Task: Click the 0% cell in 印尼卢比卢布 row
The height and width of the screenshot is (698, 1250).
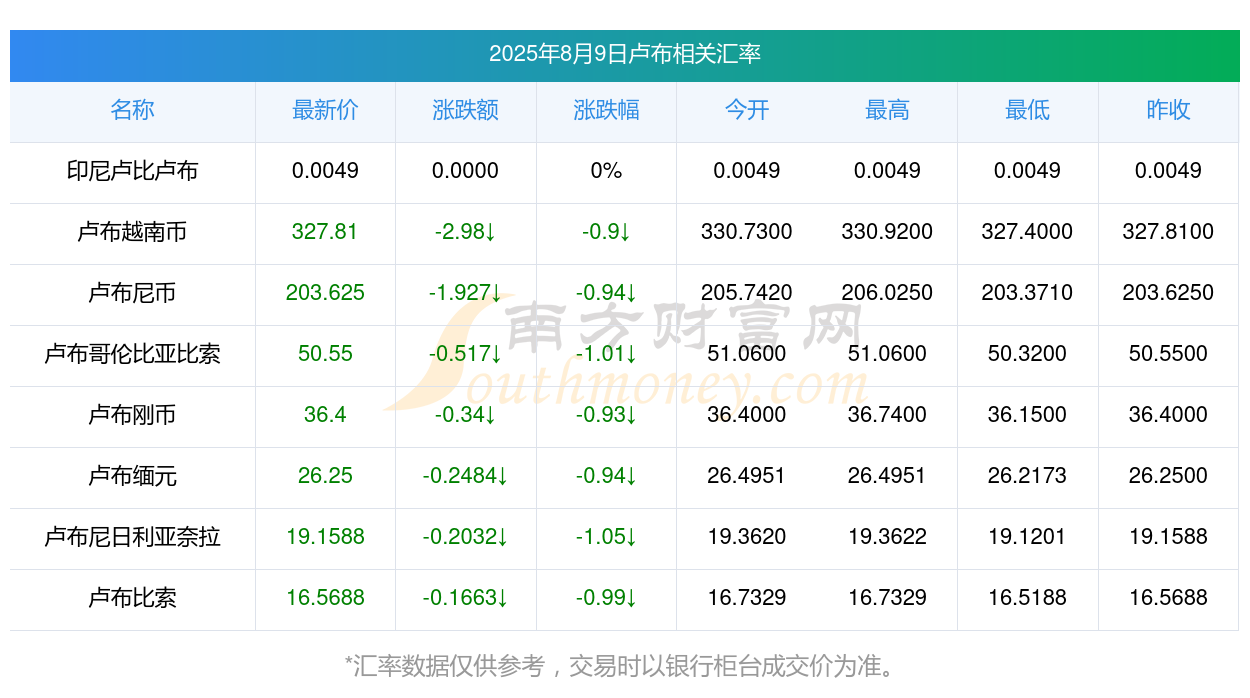Action: pyautogui.click(x=606, y=171)
